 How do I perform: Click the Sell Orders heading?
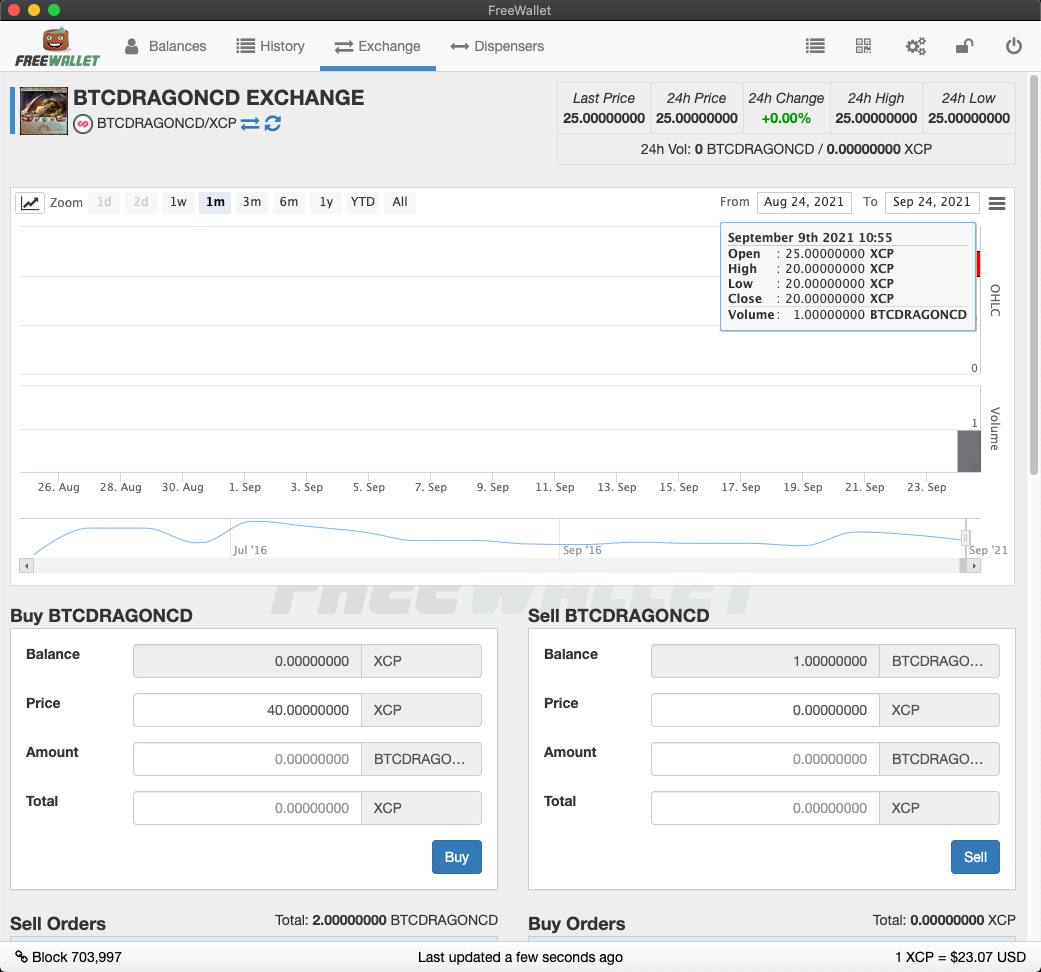pyautogui.click(x=58, y=924)
